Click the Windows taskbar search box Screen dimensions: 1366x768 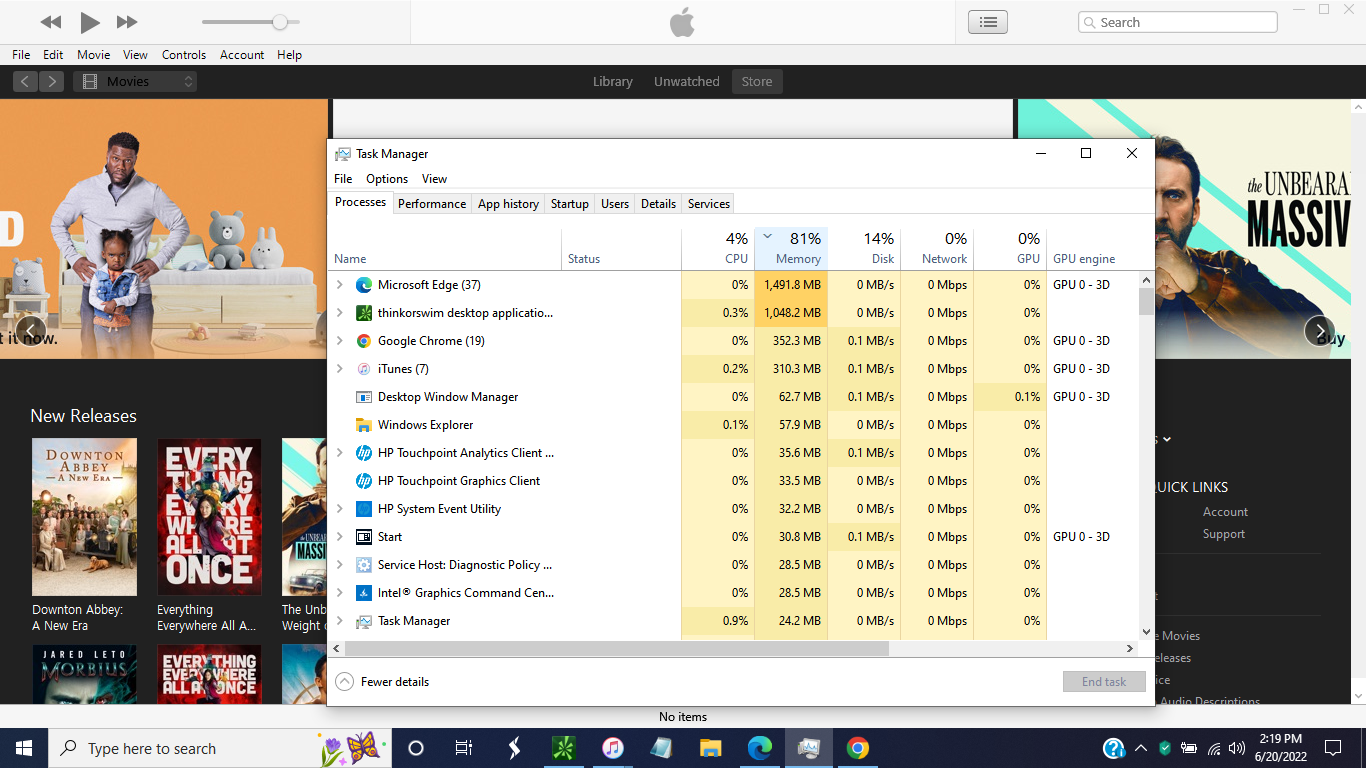(x=219, y=748)
